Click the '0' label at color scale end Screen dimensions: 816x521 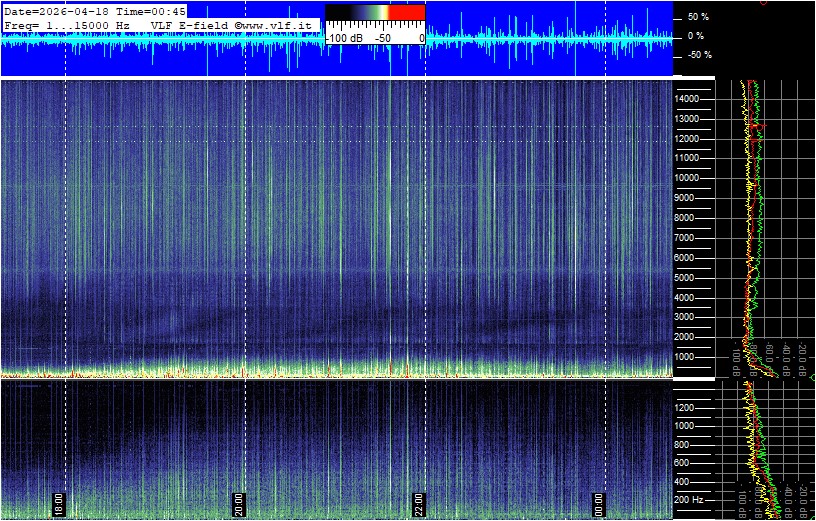[x=422, y=39]
